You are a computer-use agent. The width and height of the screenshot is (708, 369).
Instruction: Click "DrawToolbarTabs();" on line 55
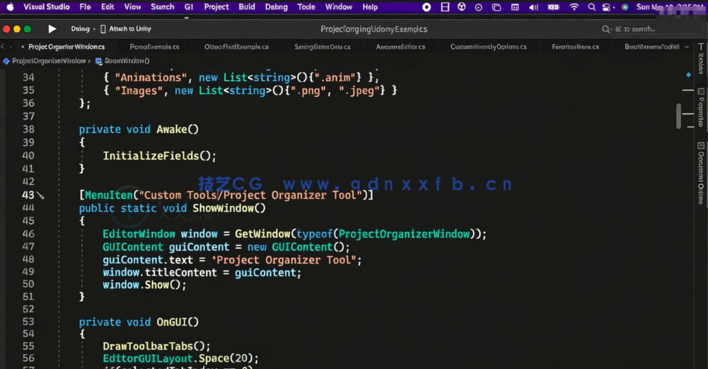pos(156,346)
